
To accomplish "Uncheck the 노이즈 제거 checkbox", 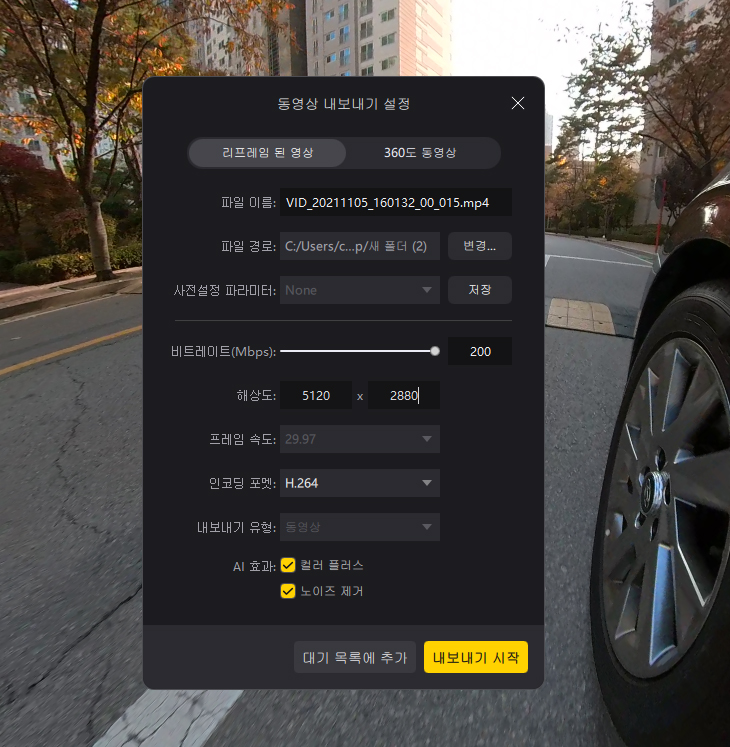I will [288, 591].
